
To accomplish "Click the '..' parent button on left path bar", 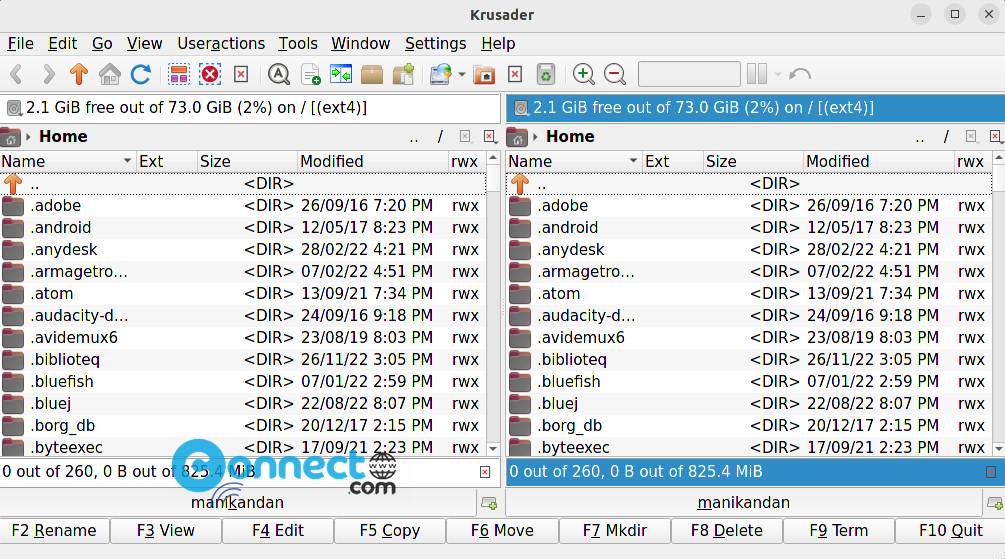I will [414, 137].
